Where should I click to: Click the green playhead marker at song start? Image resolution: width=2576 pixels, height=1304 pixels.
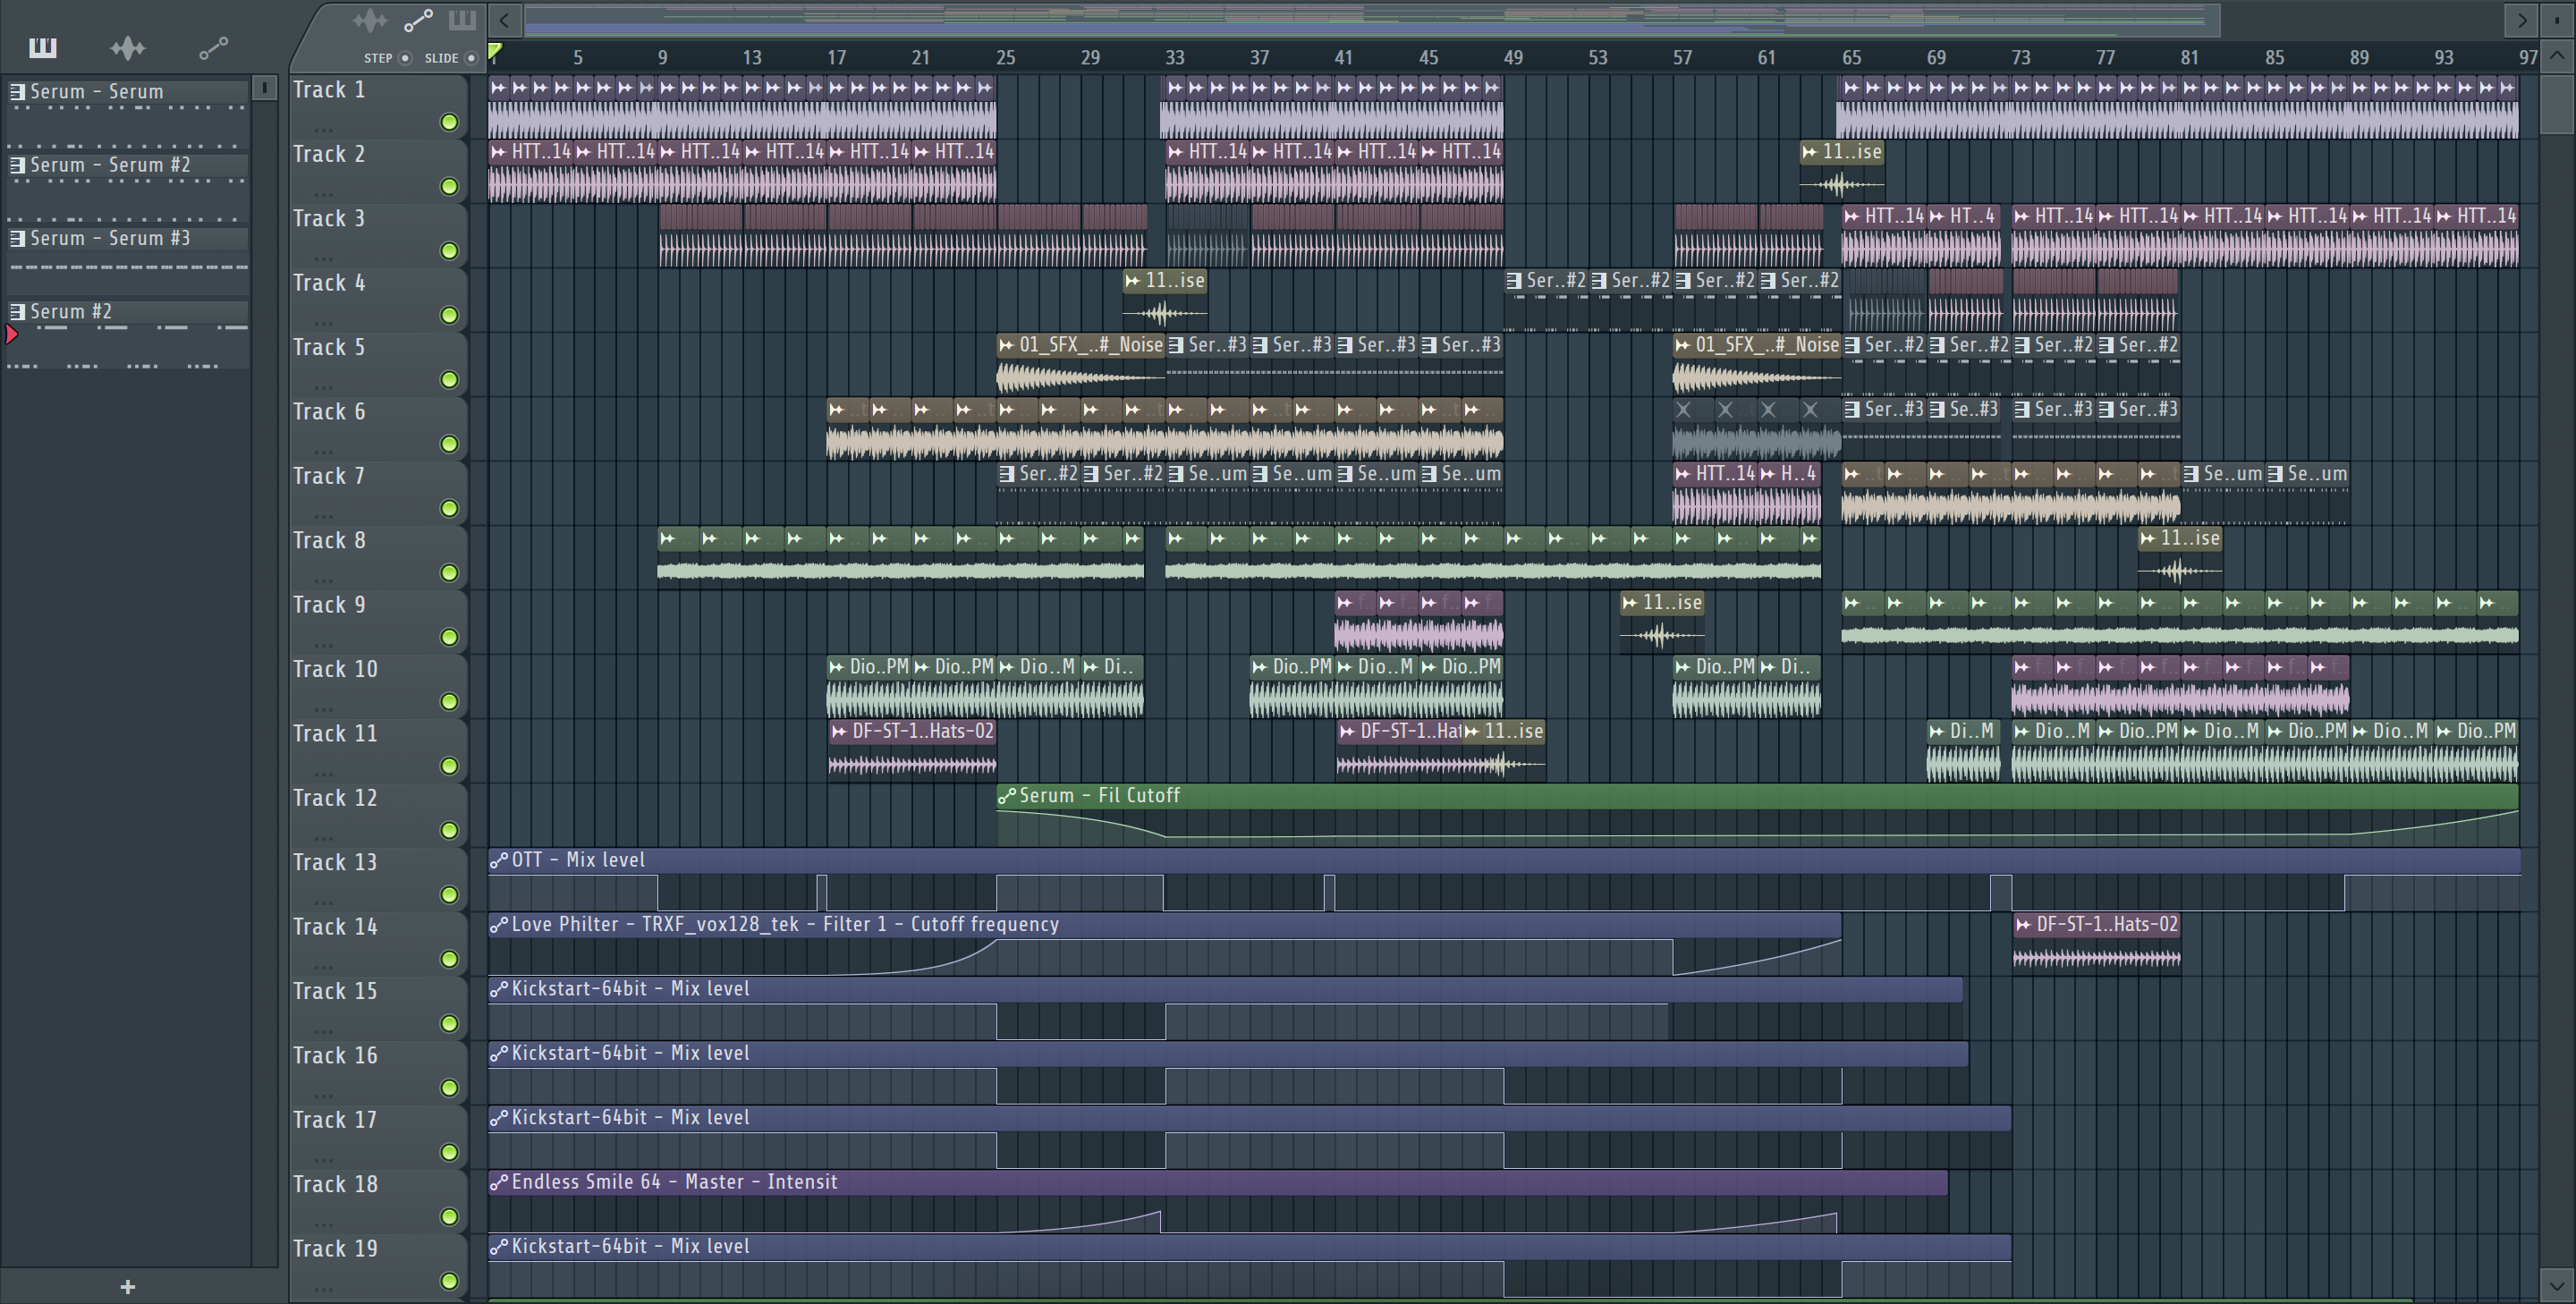[495, 52]
